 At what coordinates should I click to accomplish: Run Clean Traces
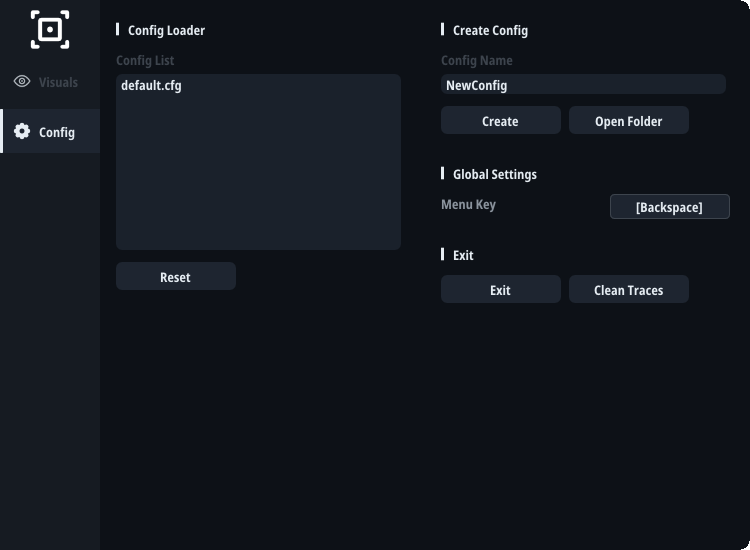click(629, 289)
